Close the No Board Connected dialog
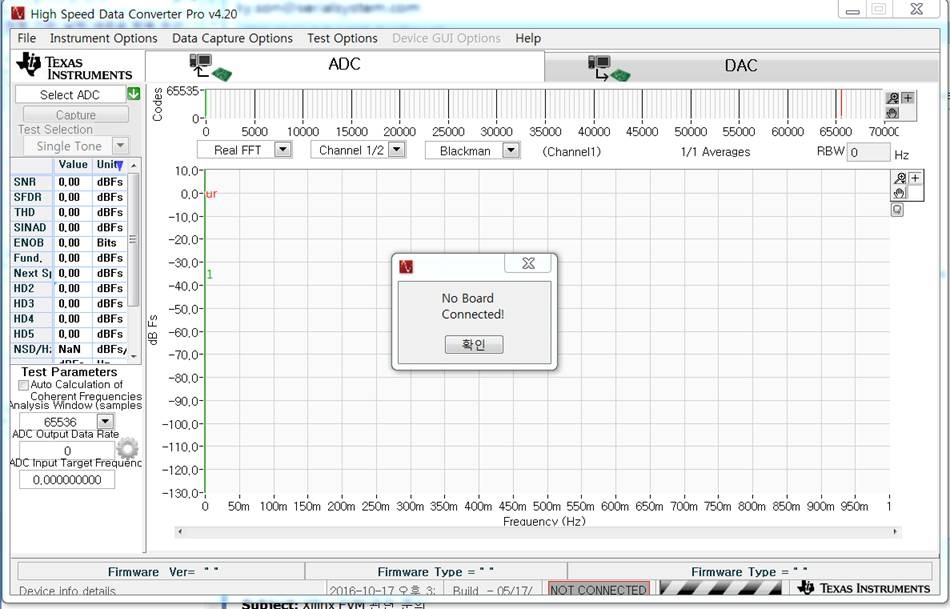The height and width of the screenshot is (609, 950). point(528,263)
